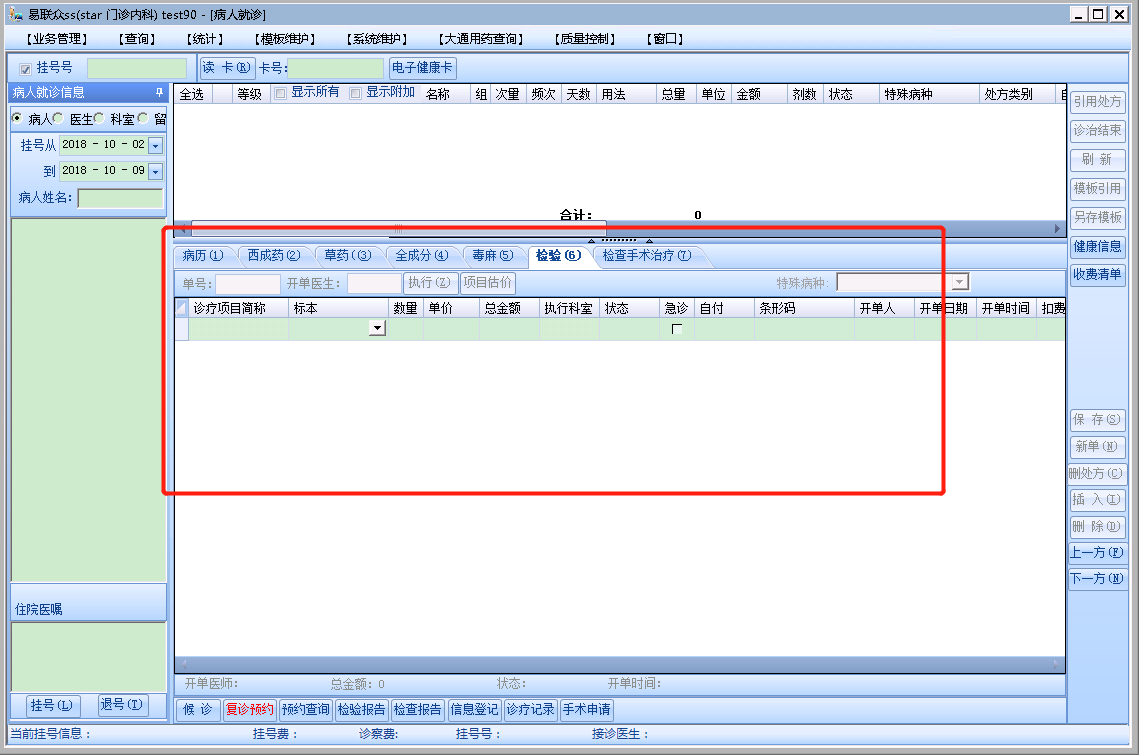1139x755 pixels.
Task: Open 检验报告
Action: 362,710
